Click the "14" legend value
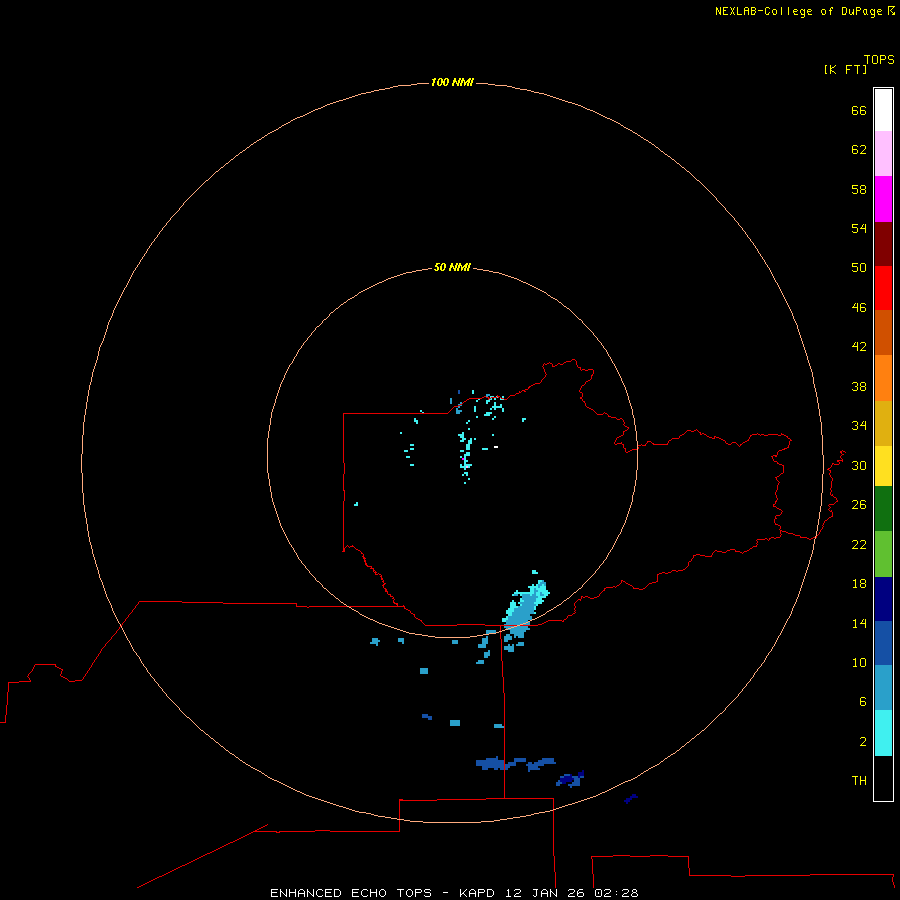This screenshot has width=900, height=900. coord(859,624)
